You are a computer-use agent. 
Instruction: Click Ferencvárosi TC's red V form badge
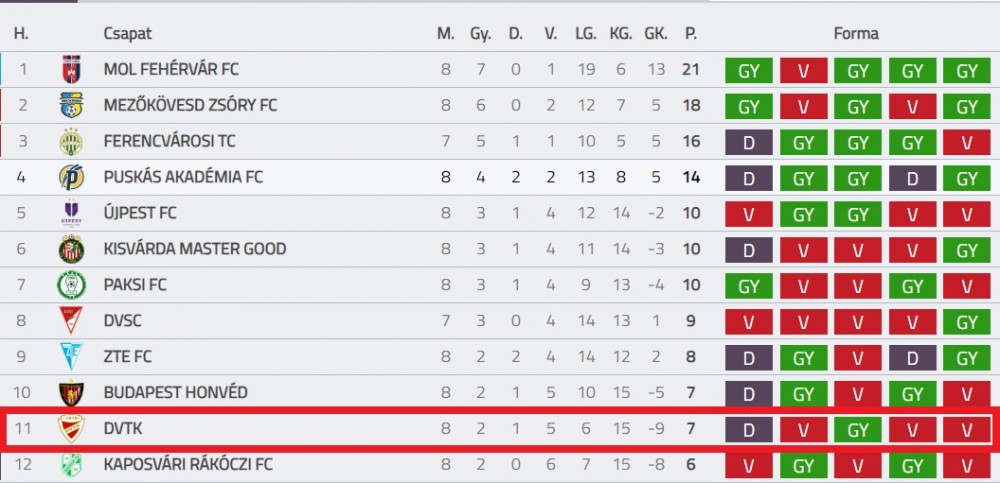[967, 142]
